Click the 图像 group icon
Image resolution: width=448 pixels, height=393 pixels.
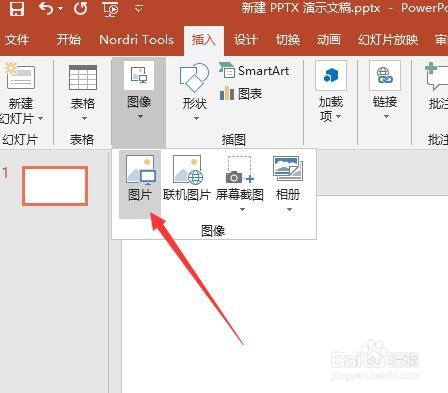139,75
